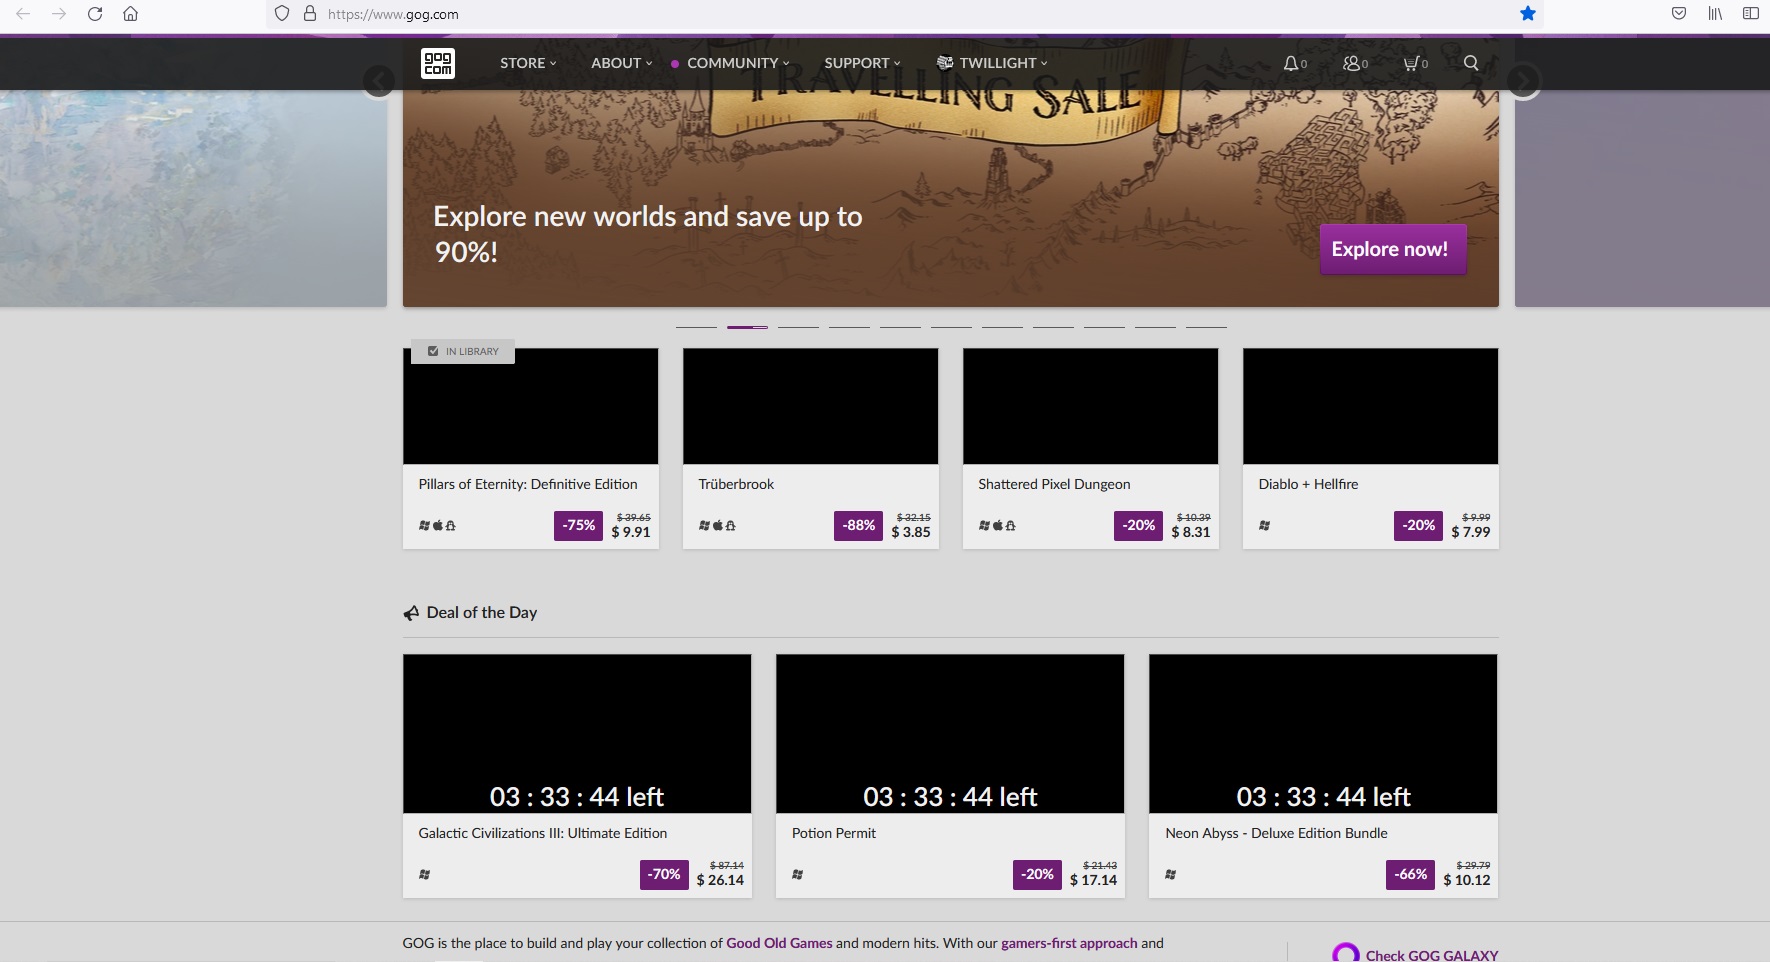This screenshot has width=1770, height=962.
Task: Select first carousel indicator dash
Action: tap(696, 326)
